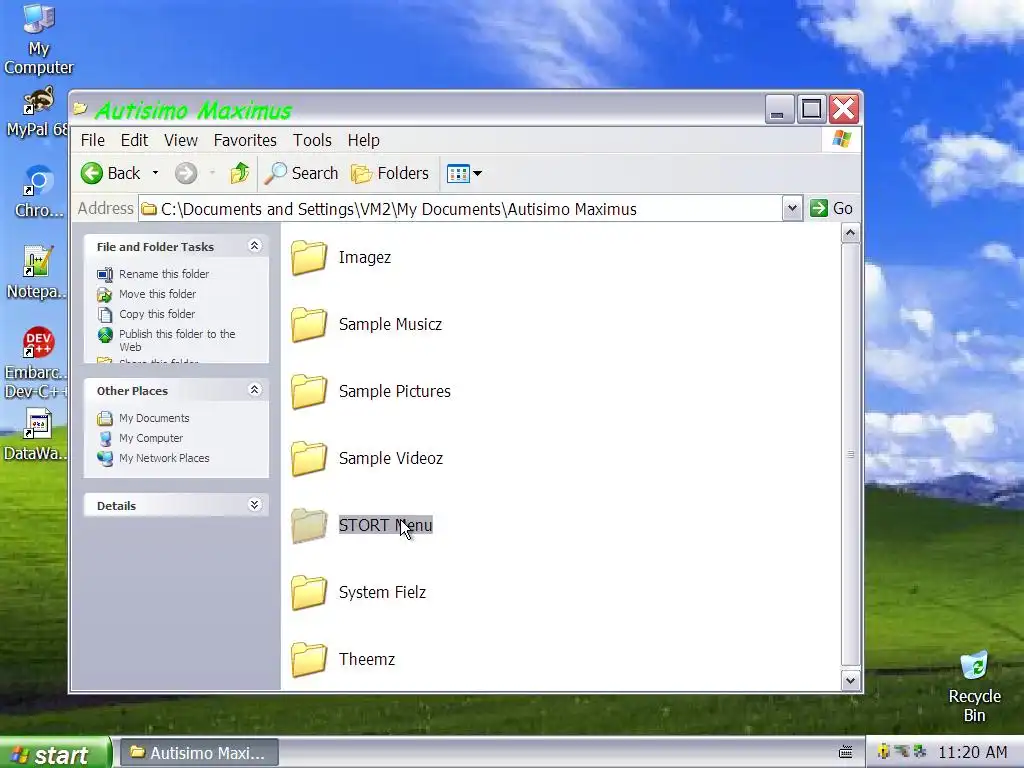Open the View menu
Viewport: 1024px width, 768px height.
(181, 140)
